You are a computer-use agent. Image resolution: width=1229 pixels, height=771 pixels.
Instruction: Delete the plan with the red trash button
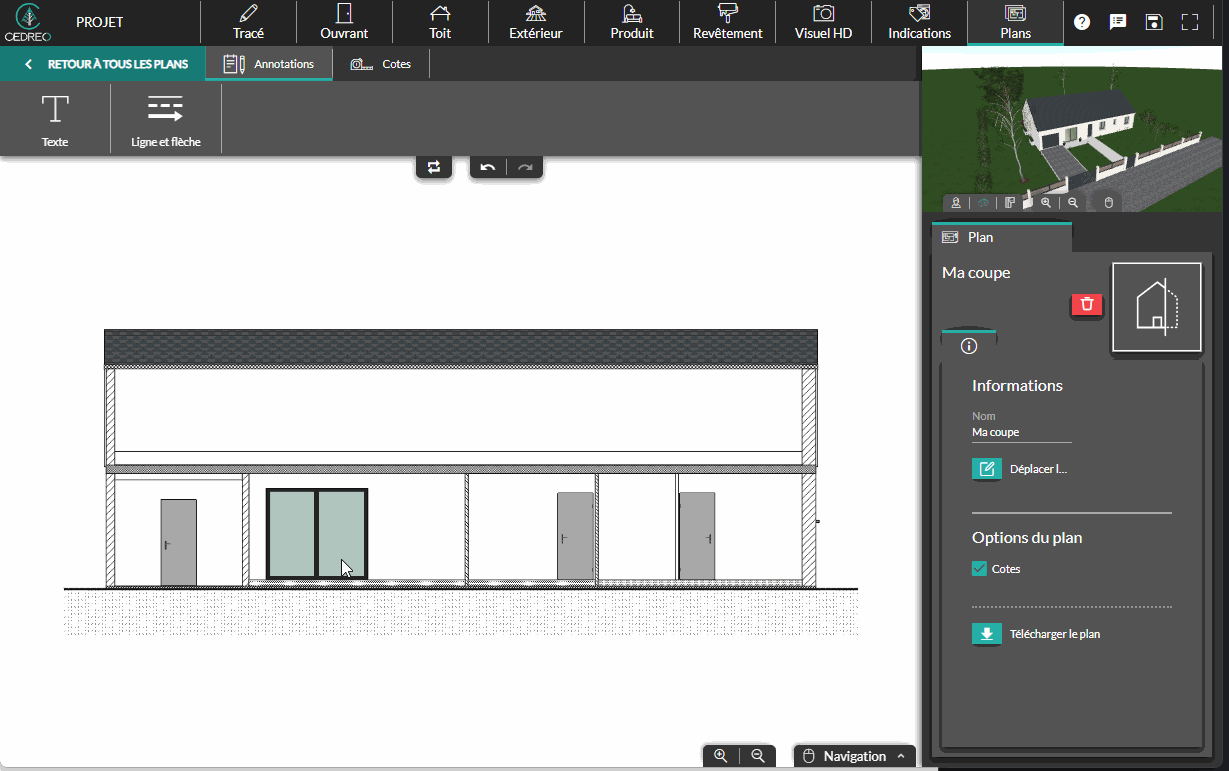1087,304
